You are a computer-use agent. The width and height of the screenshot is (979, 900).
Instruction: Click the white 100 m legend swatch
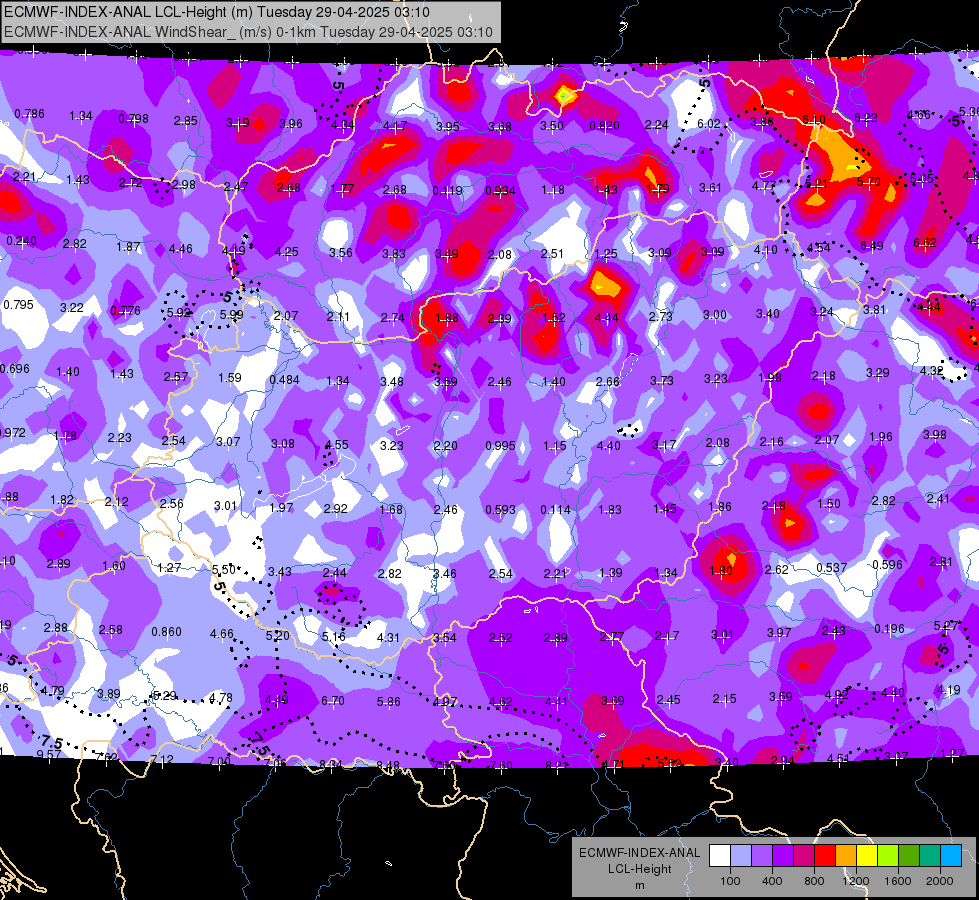point(720,856)
